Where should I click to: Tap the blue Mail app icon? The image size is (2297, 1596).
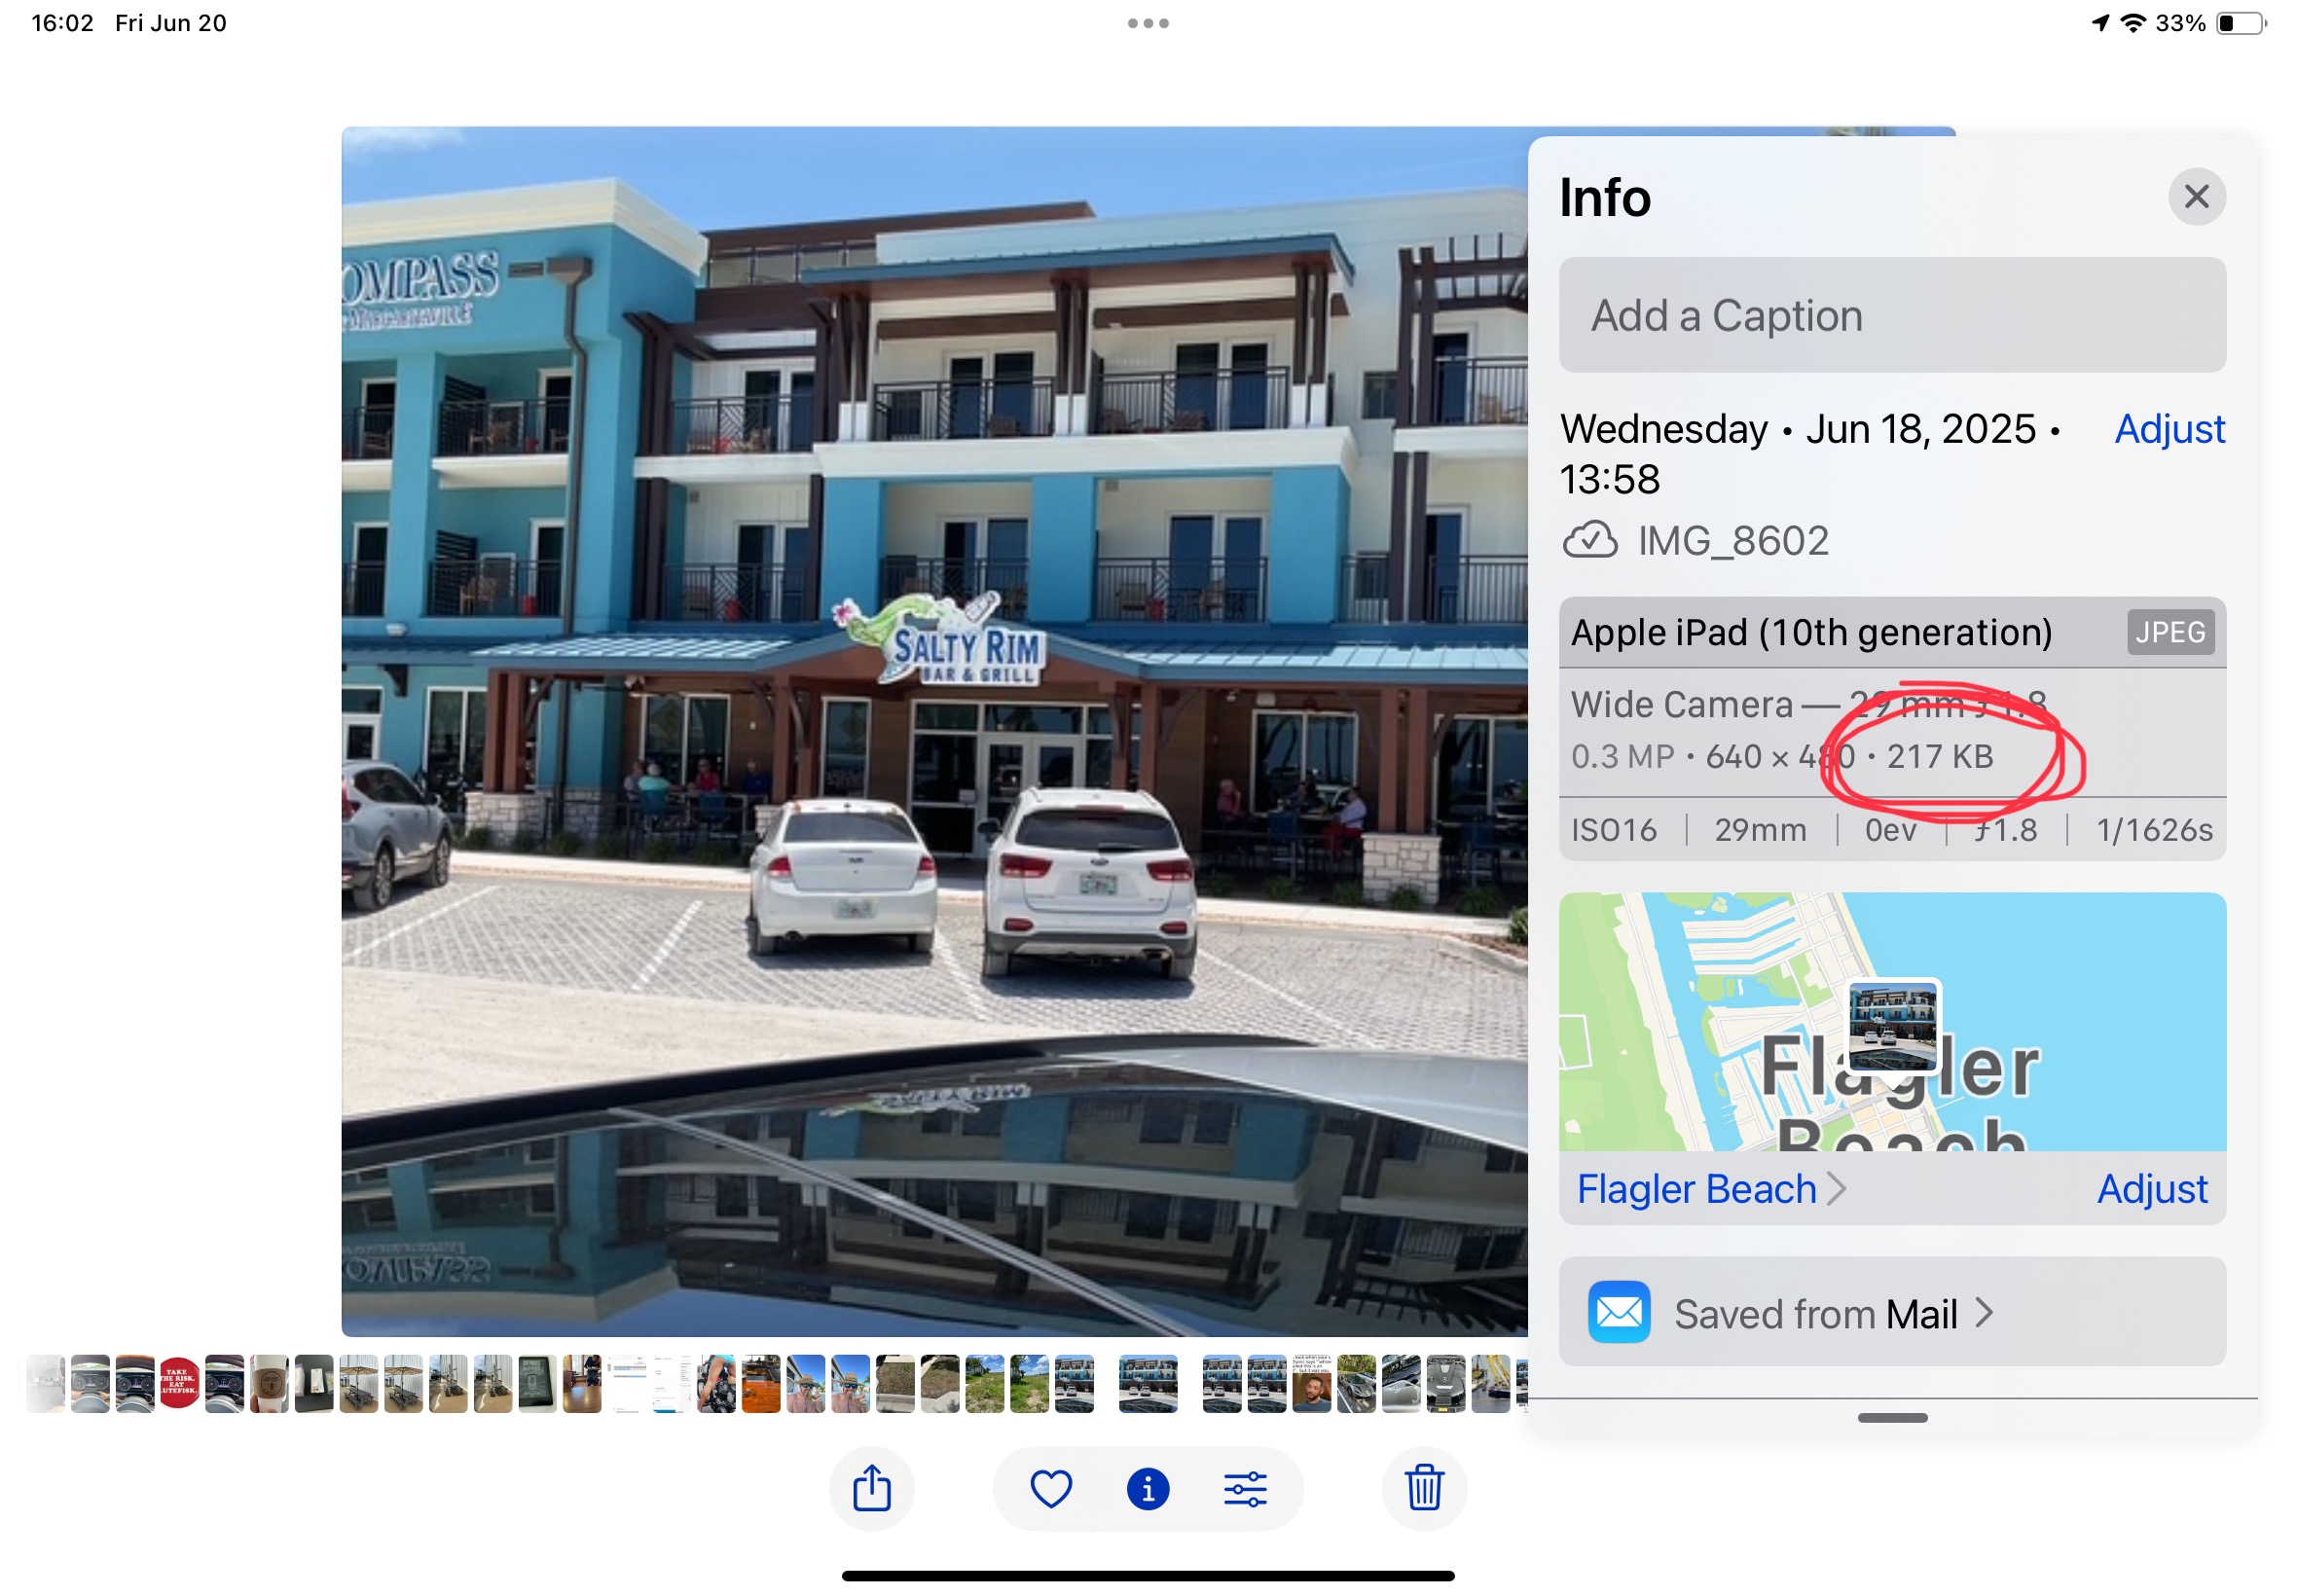(x=1618, y=1312)
